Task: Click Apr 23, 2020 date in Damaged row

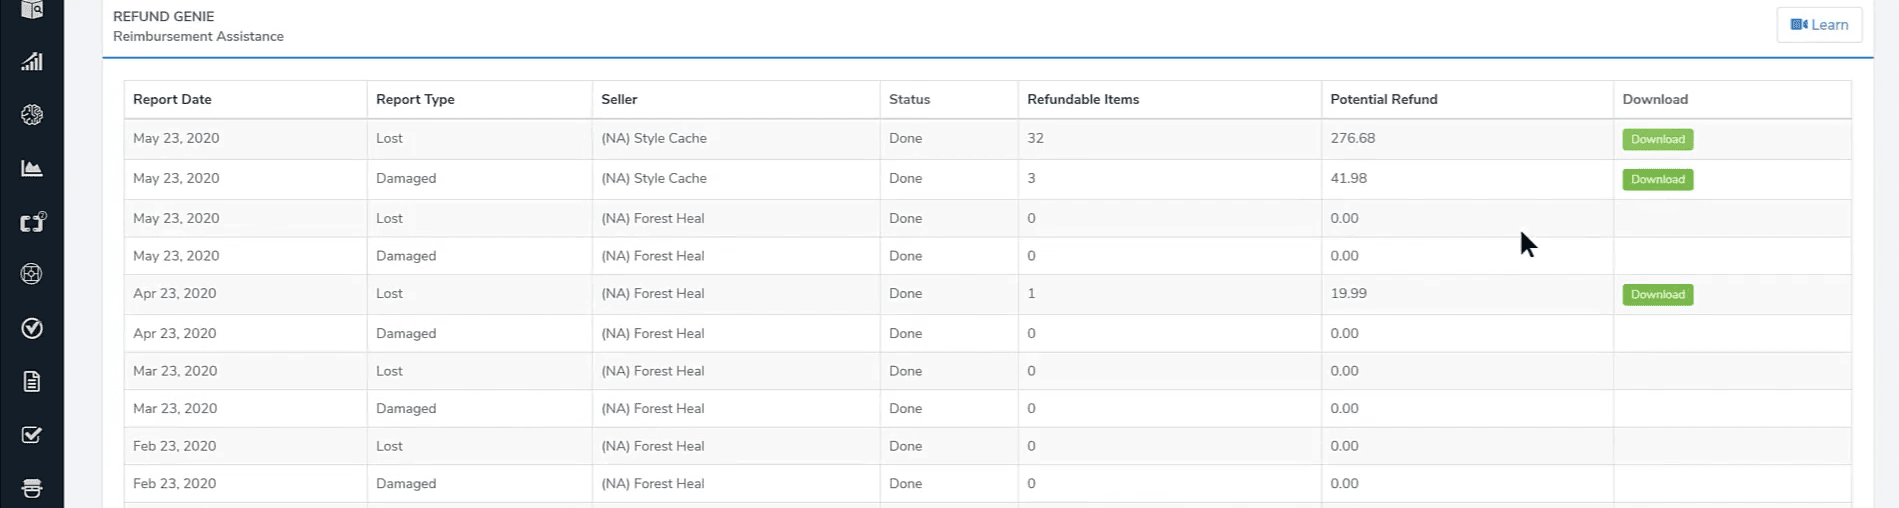Action: coord(175,333)
